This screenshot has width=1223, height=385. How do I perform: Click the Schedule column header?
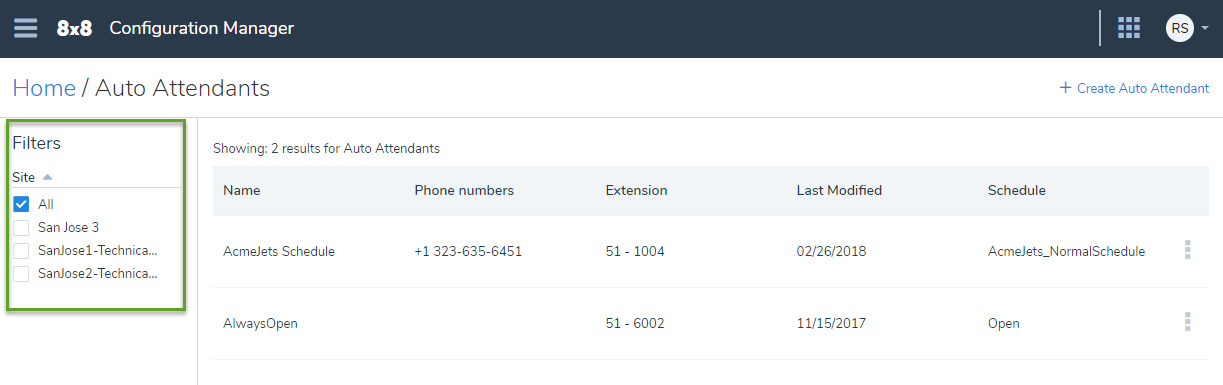click(1016, 190)
